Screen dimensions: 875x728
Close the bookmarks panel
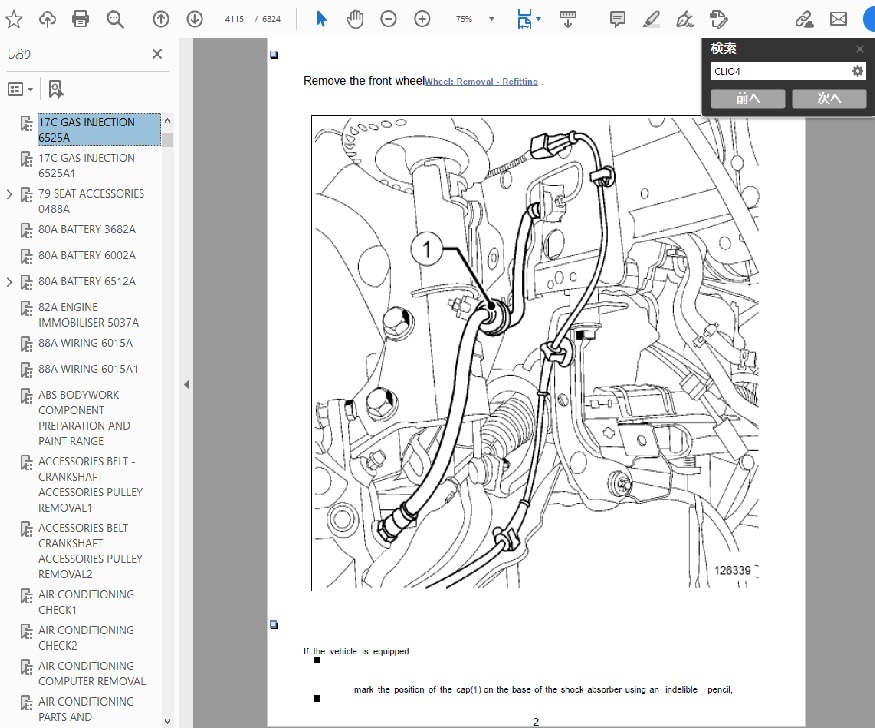click(x=157, y=54)
